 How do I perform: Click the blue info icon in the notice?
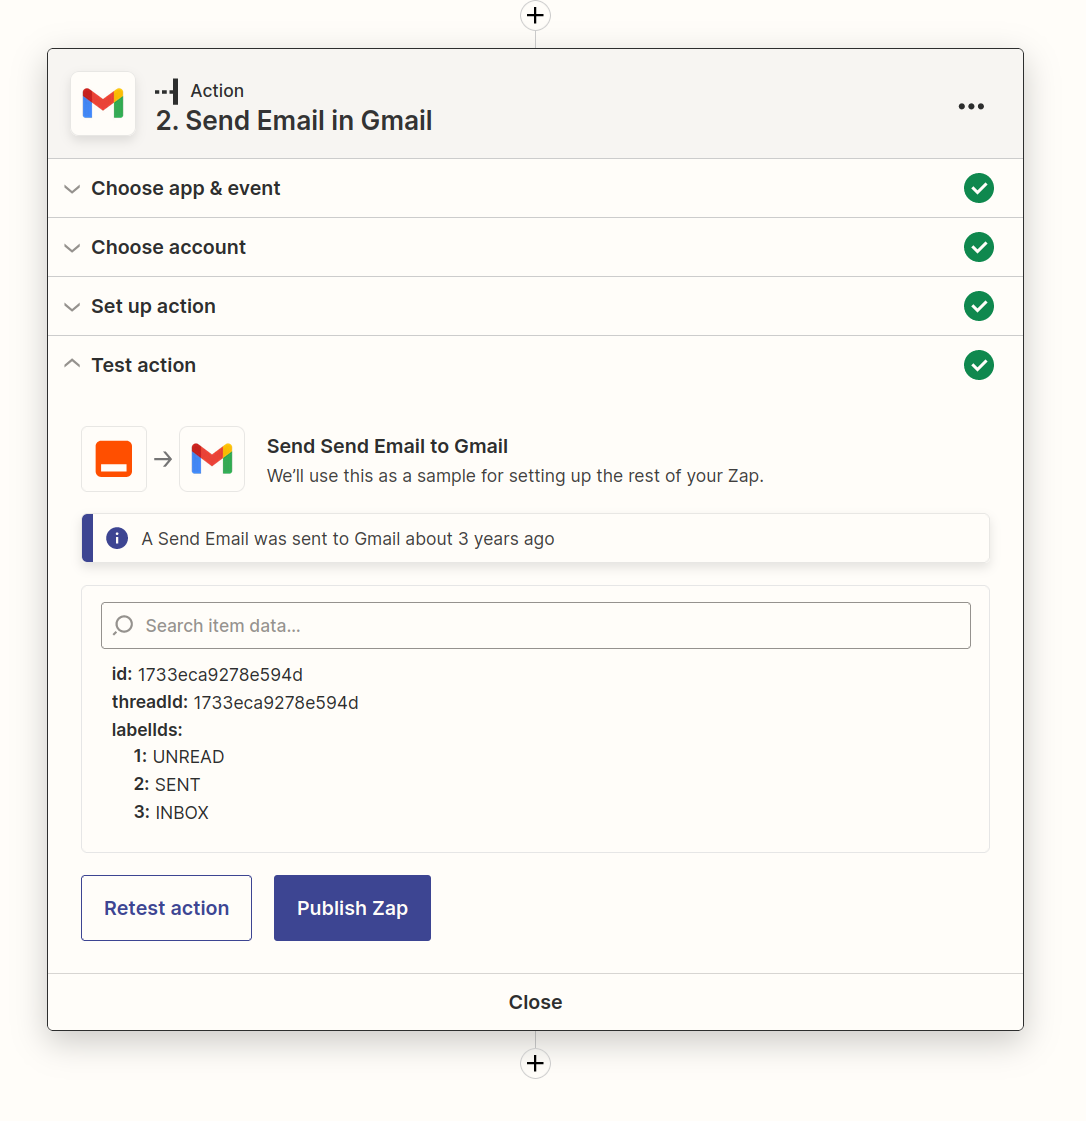tap(117, 539)
